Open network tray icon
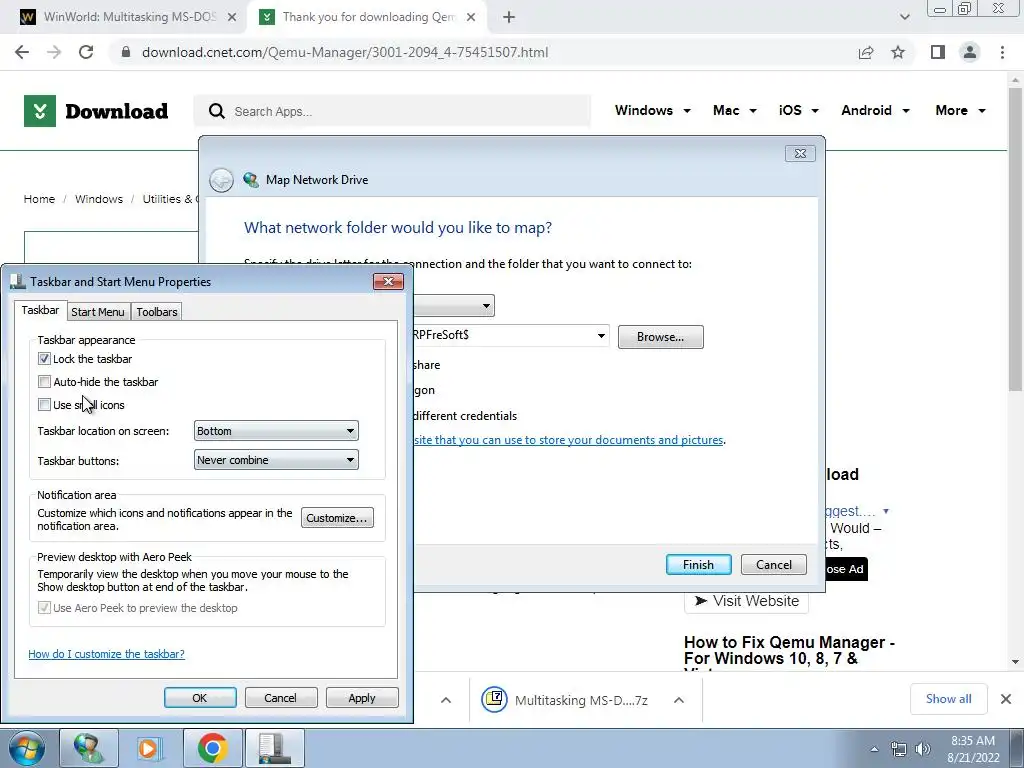1024x768 pixels. [899, 749]
